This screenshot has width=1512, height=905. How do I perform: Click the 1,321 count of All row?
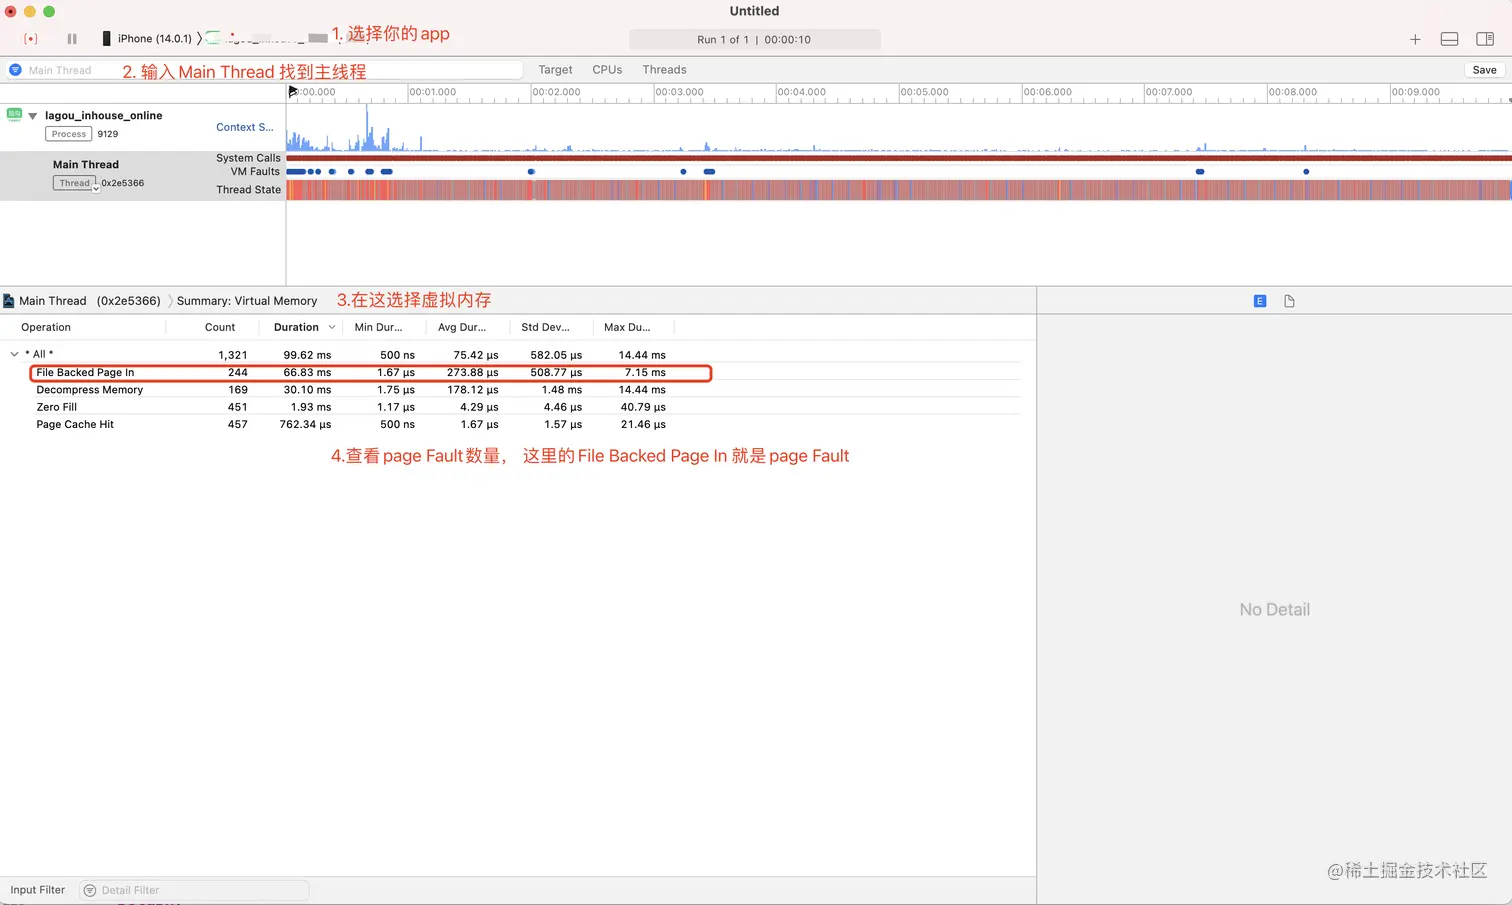click(233, 355)
